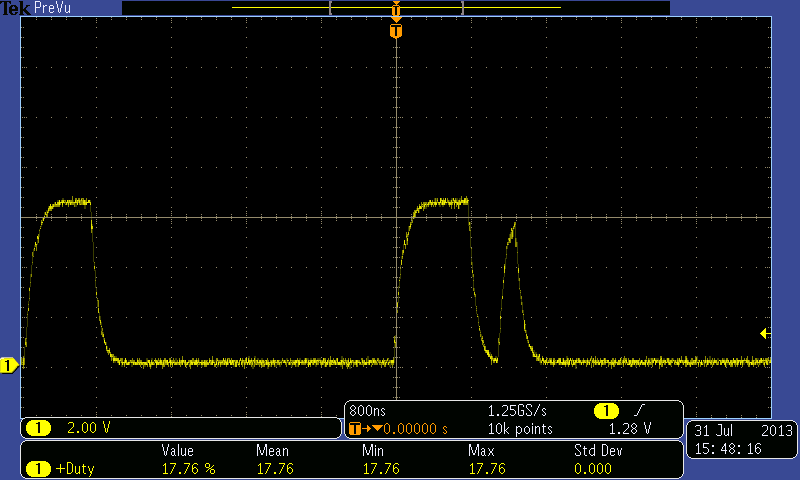Click the 17.76 % duty Value reading
Viewport: 800px width, 480px height.
coord(188,469)
